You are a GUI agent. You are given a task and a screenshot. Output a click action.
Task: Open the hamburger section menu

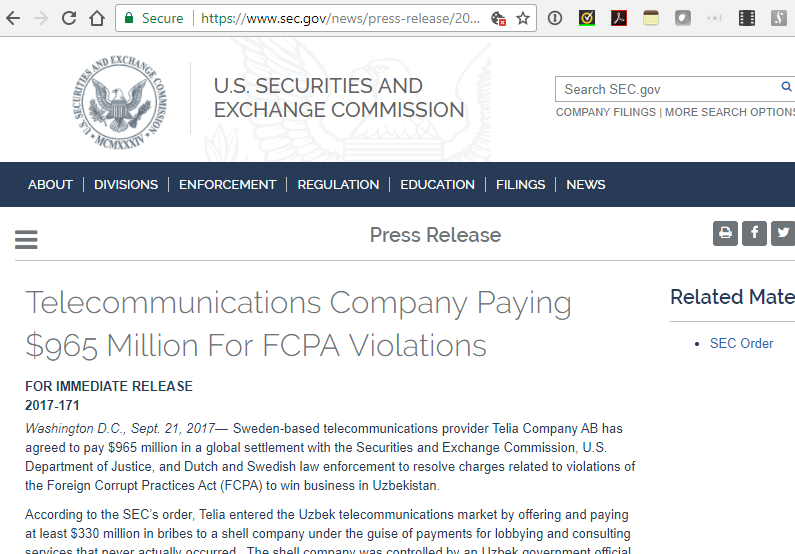[26, 239]
